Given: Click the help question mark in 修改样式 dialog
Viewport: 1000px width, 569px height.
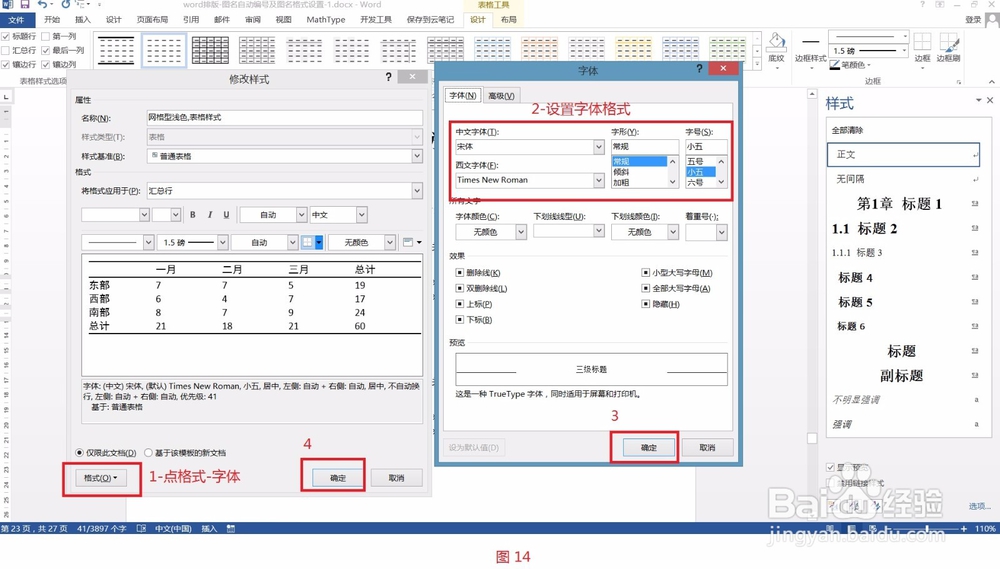Looking at the screenshot, I should [x=388, y=77].
